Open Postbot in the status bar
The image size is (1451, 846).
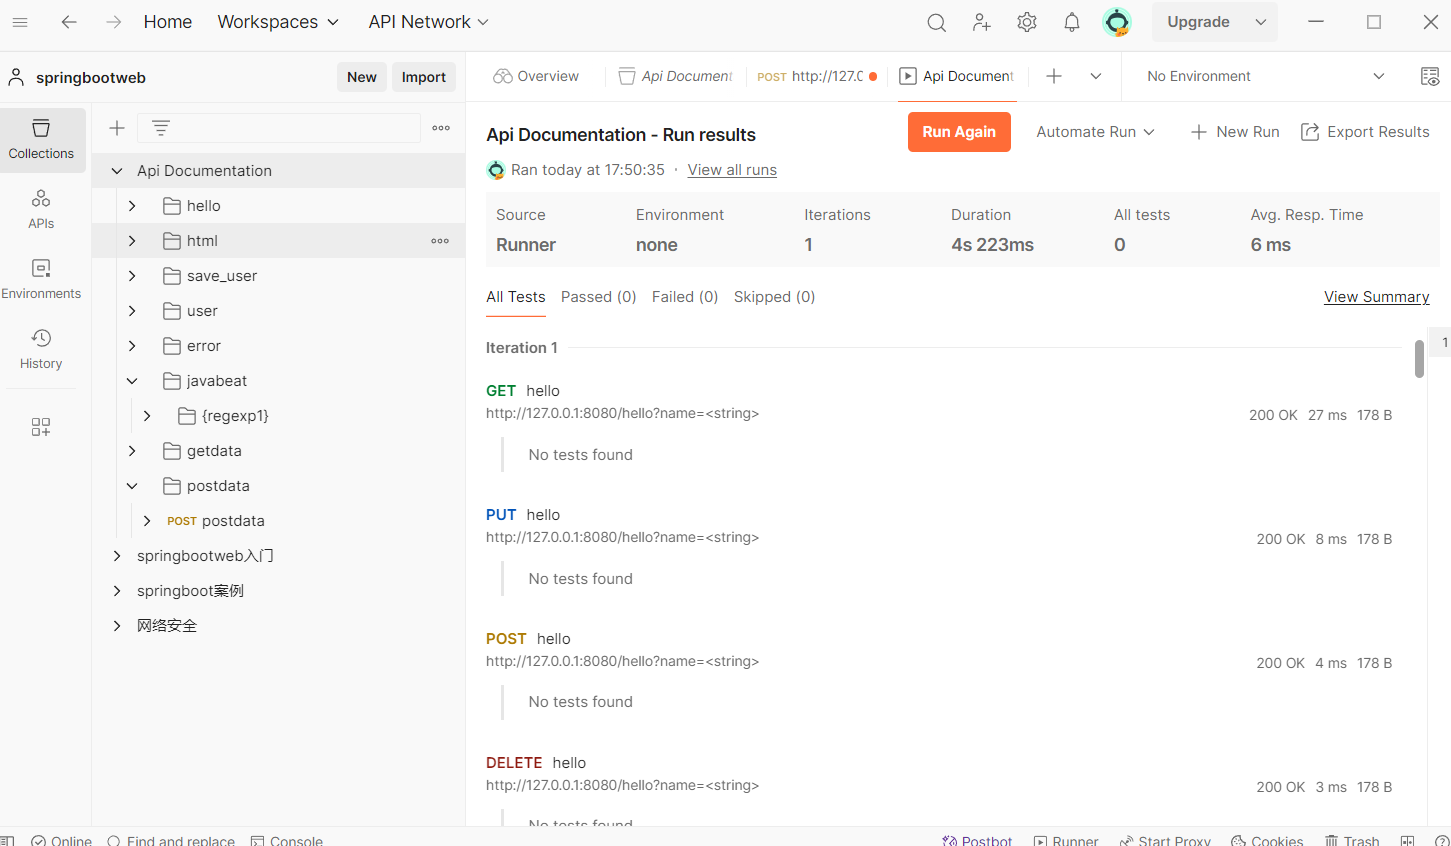pos(977,840)
